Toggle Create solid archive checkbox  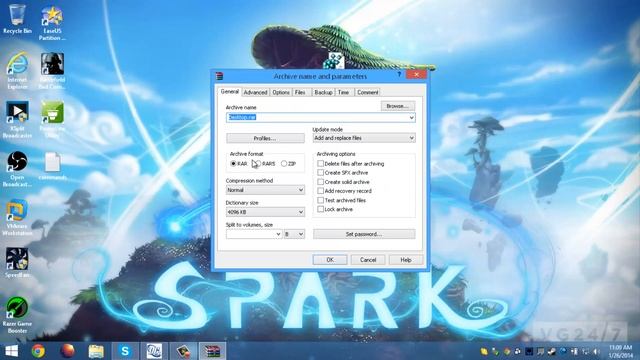(321, 182)
